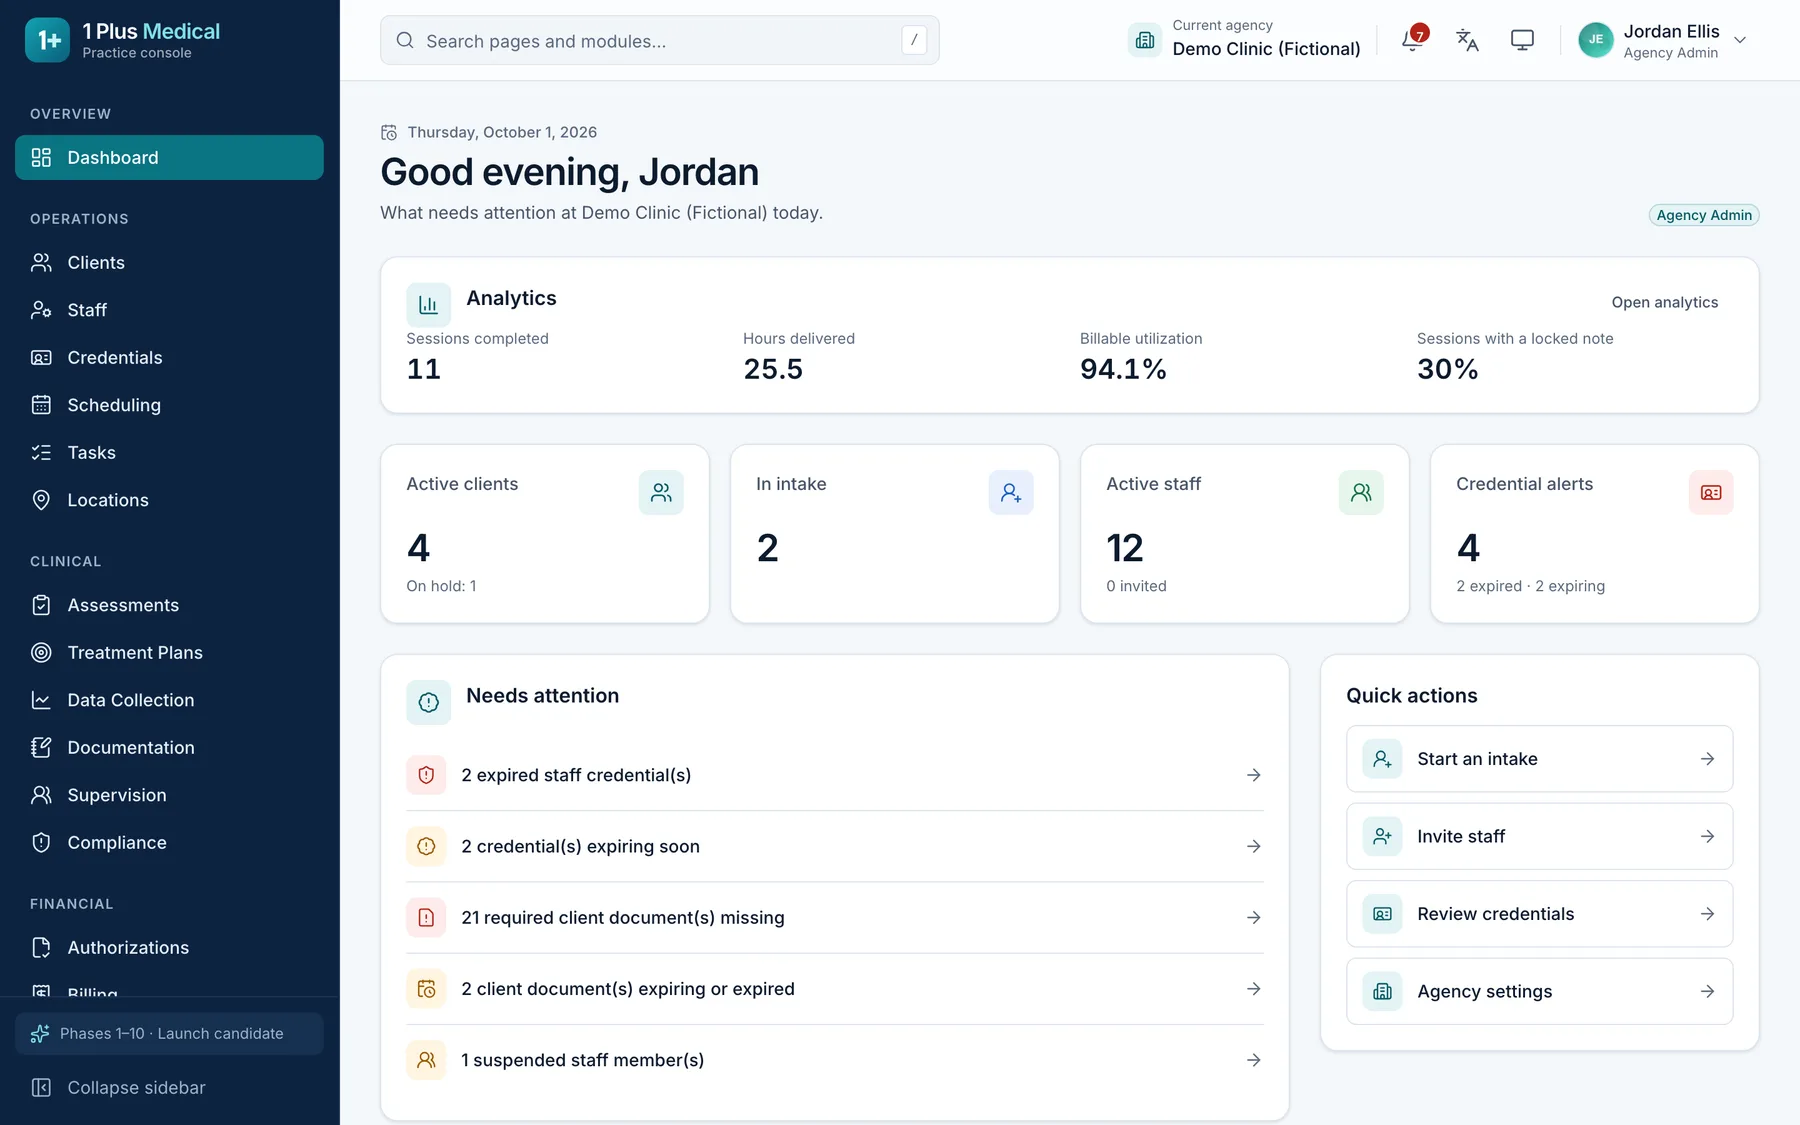The height and width of the screenshot is (1125, 1800).
Task: Click the 1 Plus Medical logo icon
Action: coord(48,40)
